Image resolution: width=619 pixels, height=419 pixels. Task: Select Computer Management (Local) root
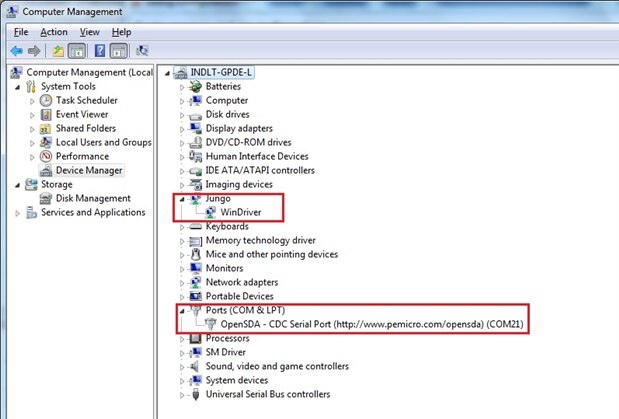coord(89,73)
